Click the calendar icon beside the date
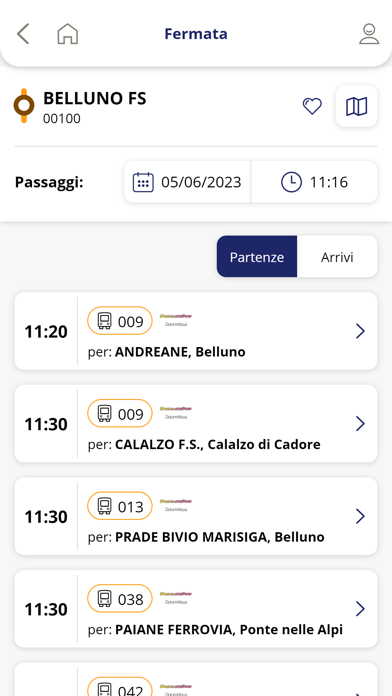 (x=143, y=182)
